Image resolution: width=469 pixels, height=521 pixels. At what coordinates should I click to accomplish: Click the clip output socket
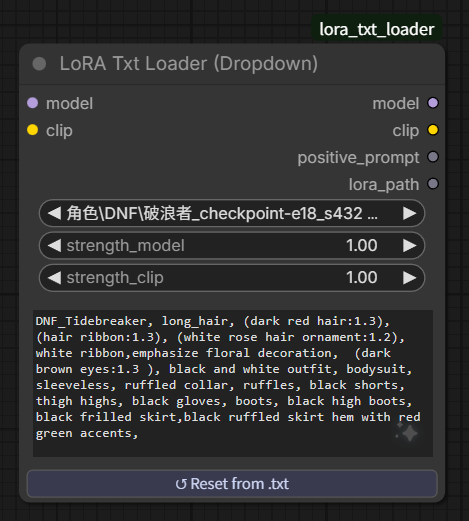point(433,130)
